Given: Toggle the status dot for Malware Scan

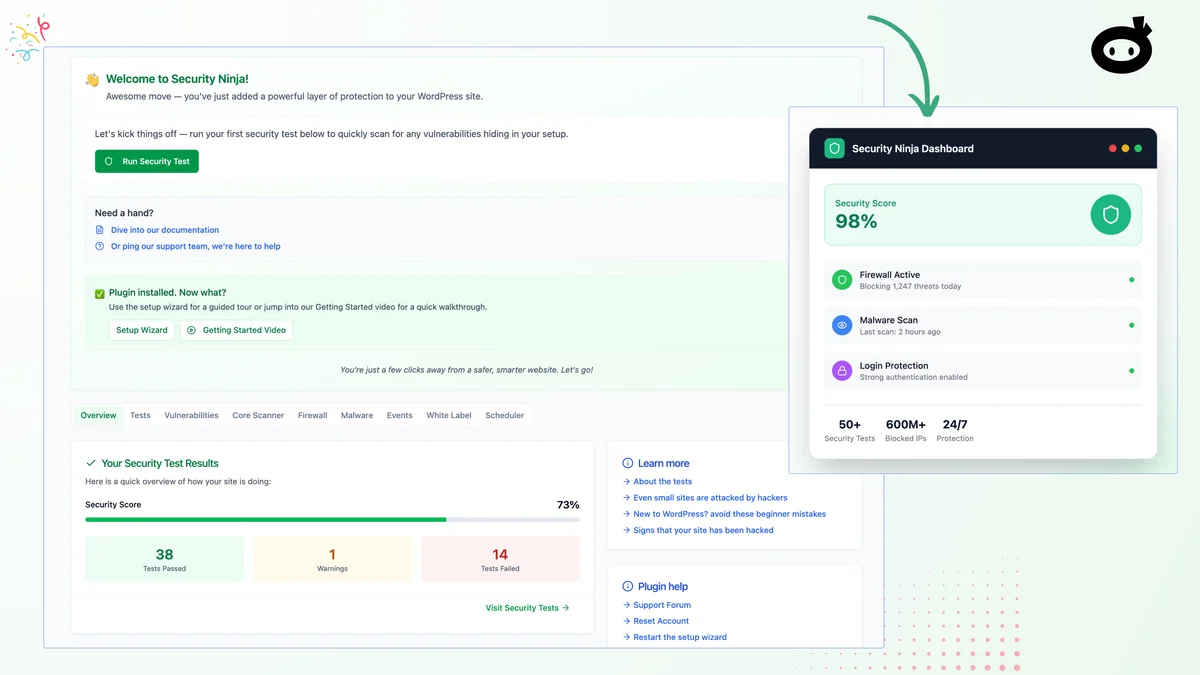Looking at the screenshot, I should [x=1129, y=325].
